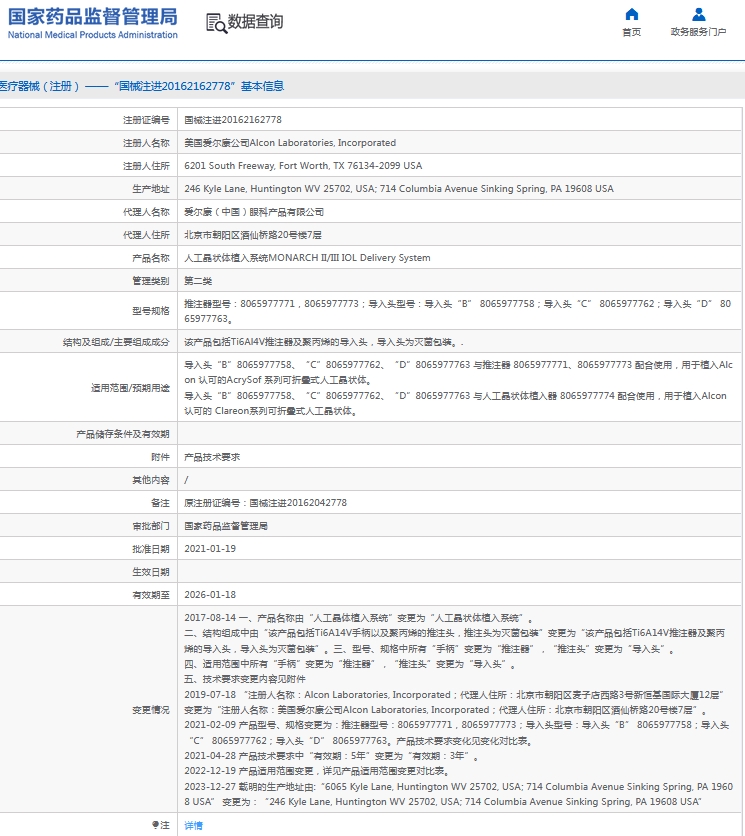
Task: Click agent name 爱尔康（中国）眼科产品有限公司
Action: coord(254,212)
